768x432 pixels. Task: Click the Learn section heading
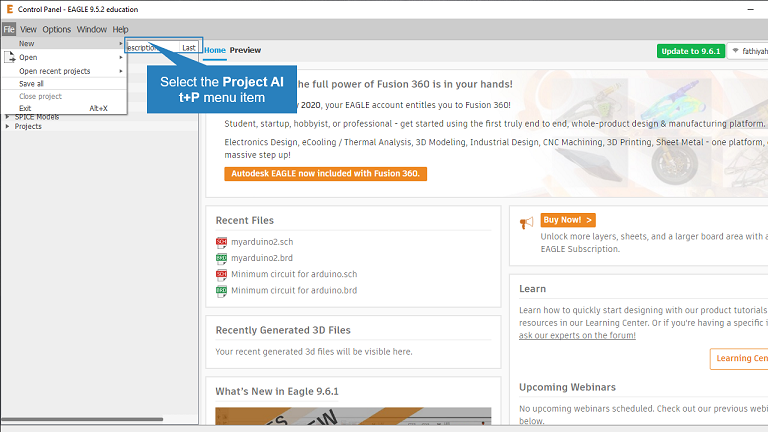click(532, 289)
